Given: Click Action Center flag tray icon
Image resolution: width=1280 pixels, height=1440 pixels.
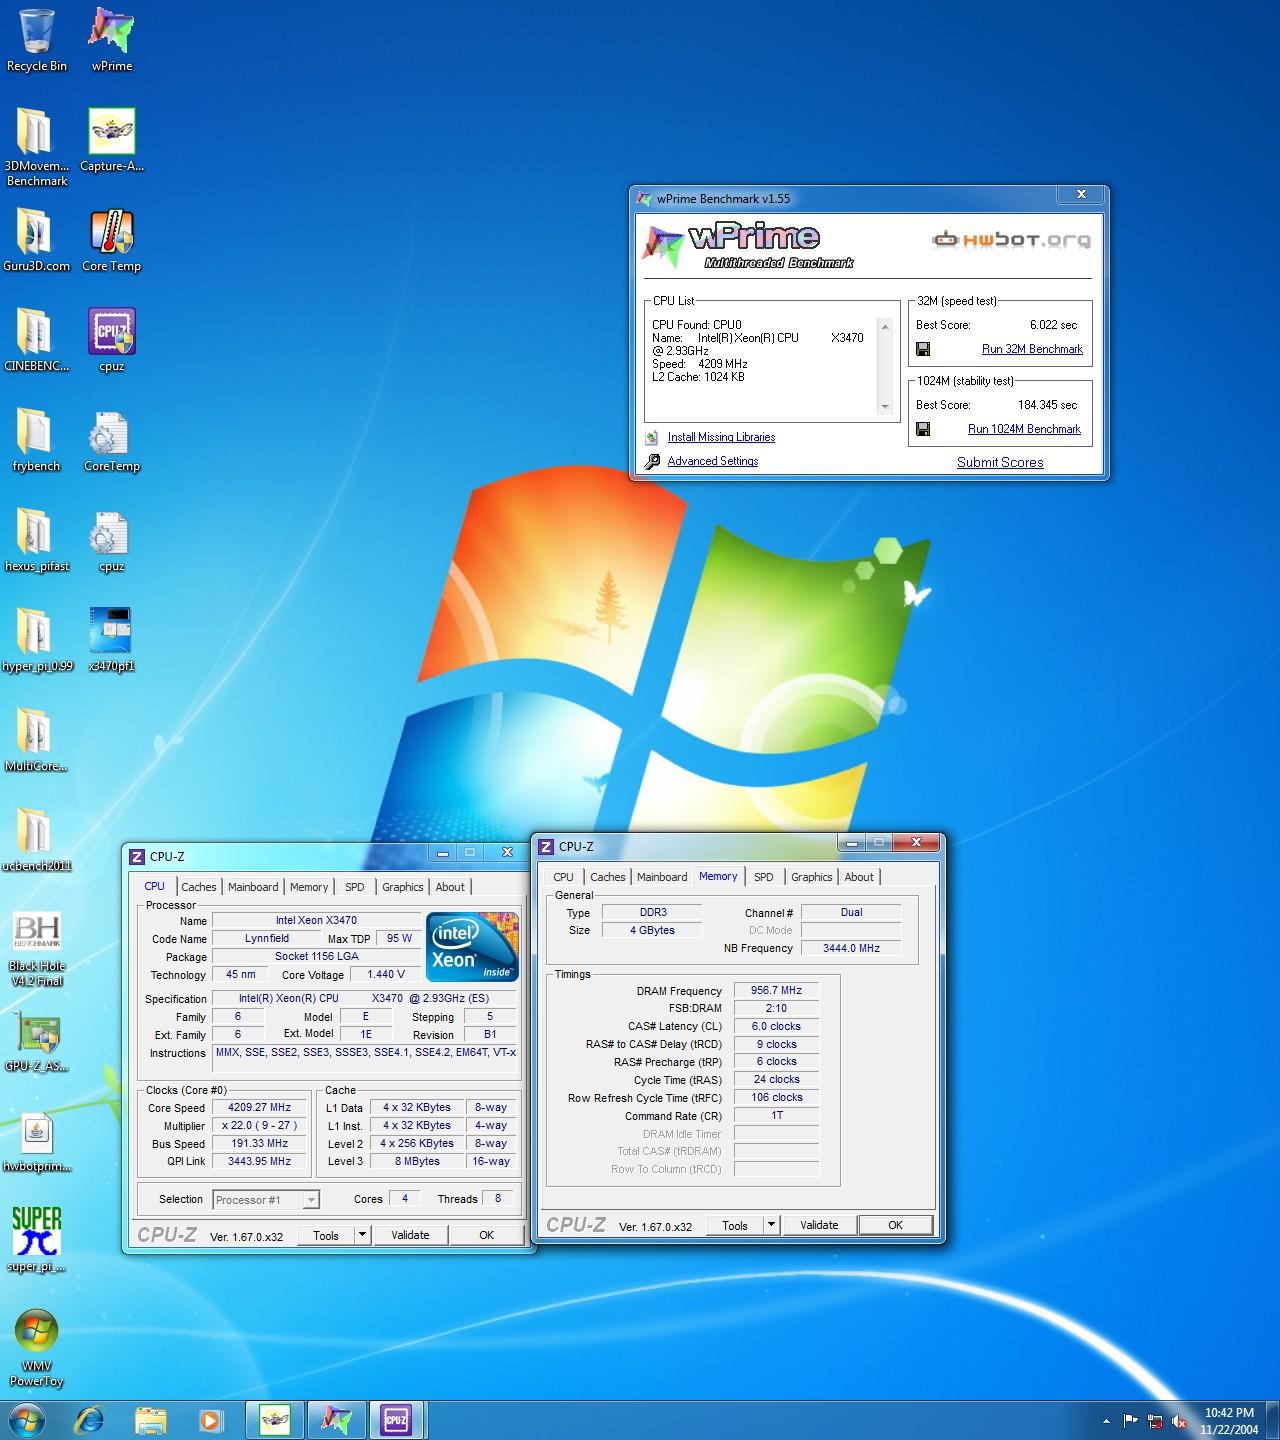Looking at the screenshot, I should [x=1131, y=1421].
